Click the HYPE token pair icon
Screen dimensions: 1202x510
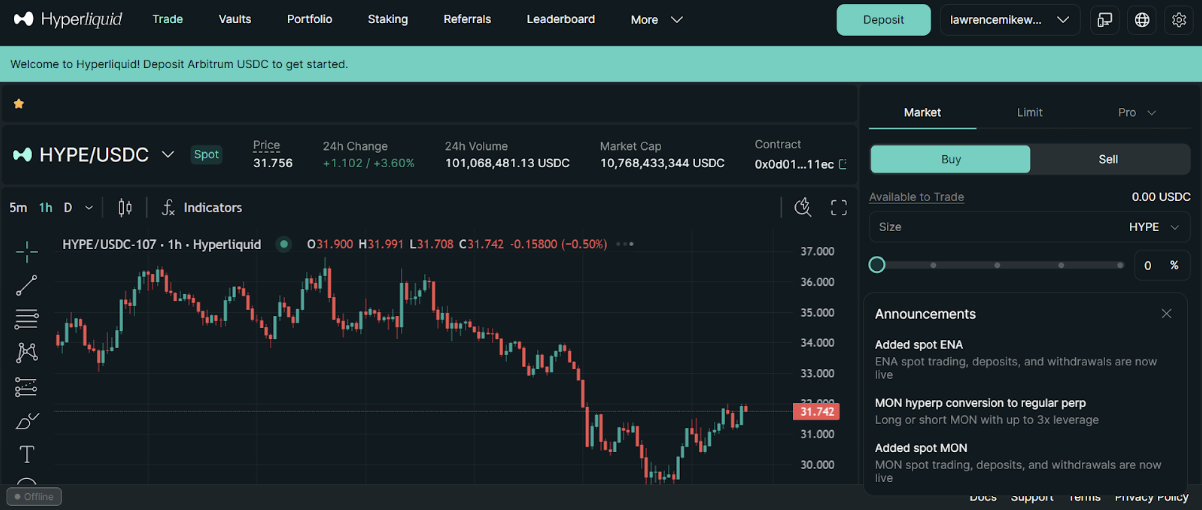click(22, 155)
